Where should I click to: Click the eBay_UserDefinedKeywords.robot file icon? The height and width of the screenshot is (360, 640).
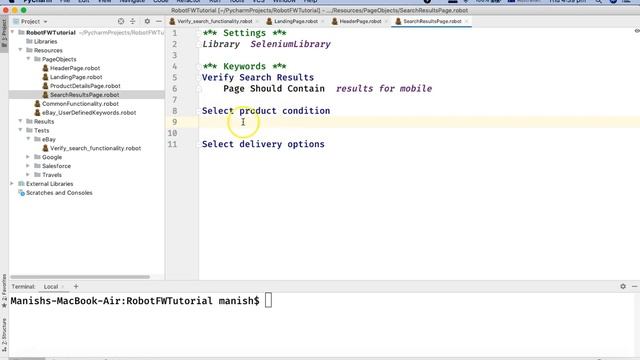(37, 113)
